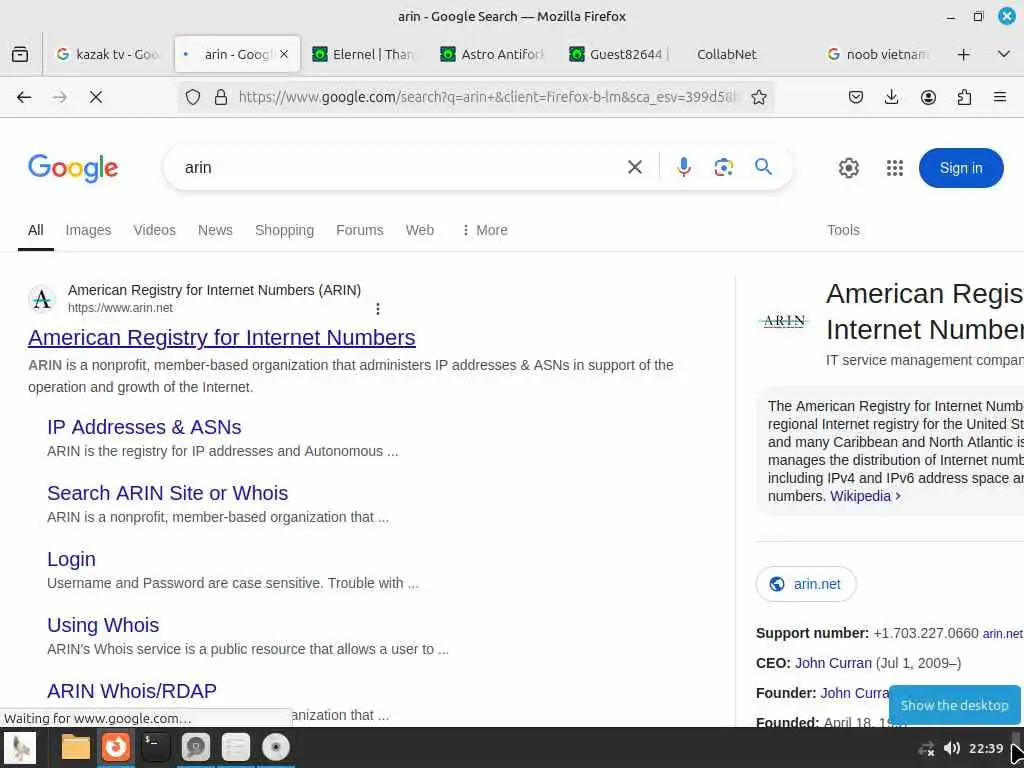Open the network icon in system tray
Screen dimensions: 1024x768
click(926, 748)
